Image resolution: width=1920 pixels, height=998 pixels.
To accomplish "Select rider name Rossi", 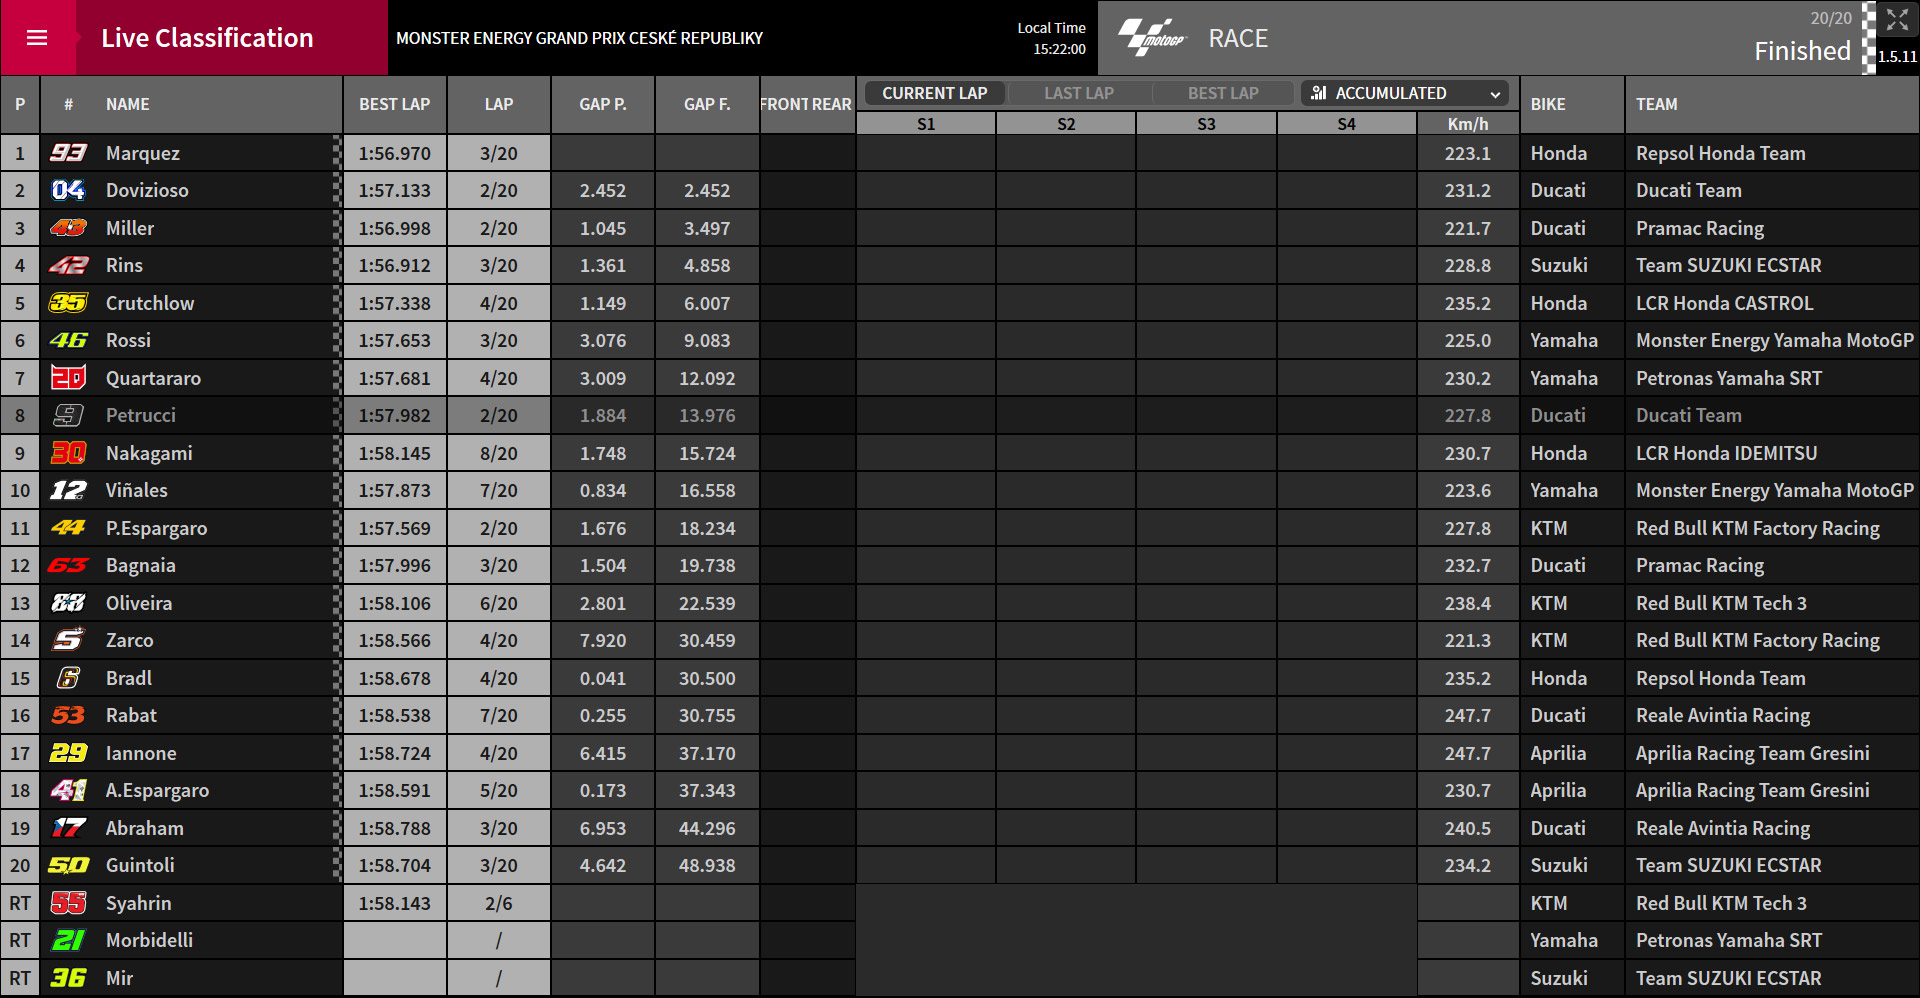I will coord(128,340).
